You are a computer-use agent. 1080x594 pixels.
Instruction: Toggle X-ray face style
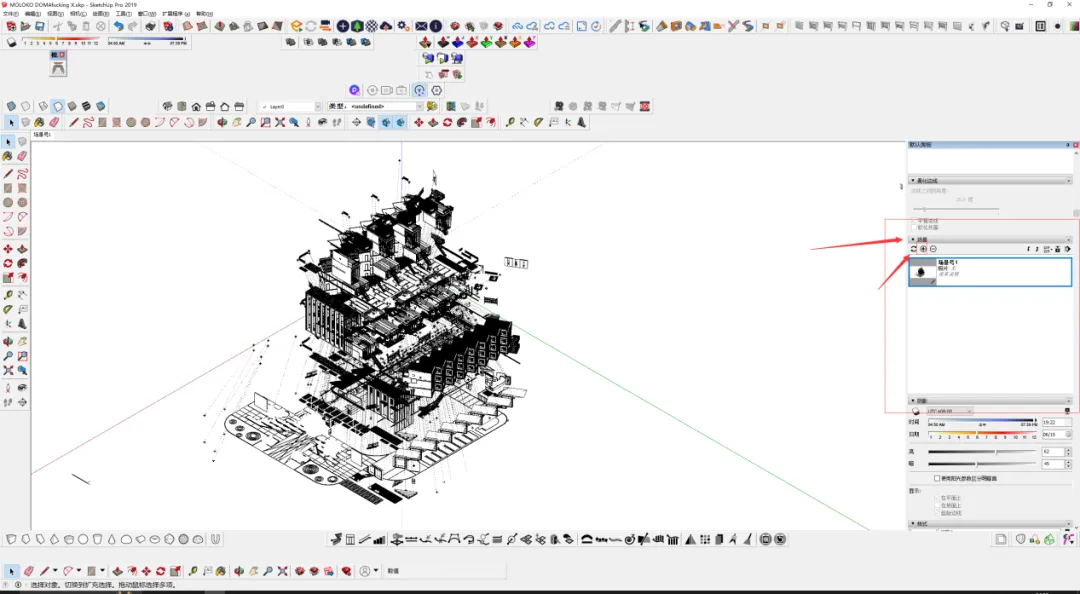click(11, 106)
